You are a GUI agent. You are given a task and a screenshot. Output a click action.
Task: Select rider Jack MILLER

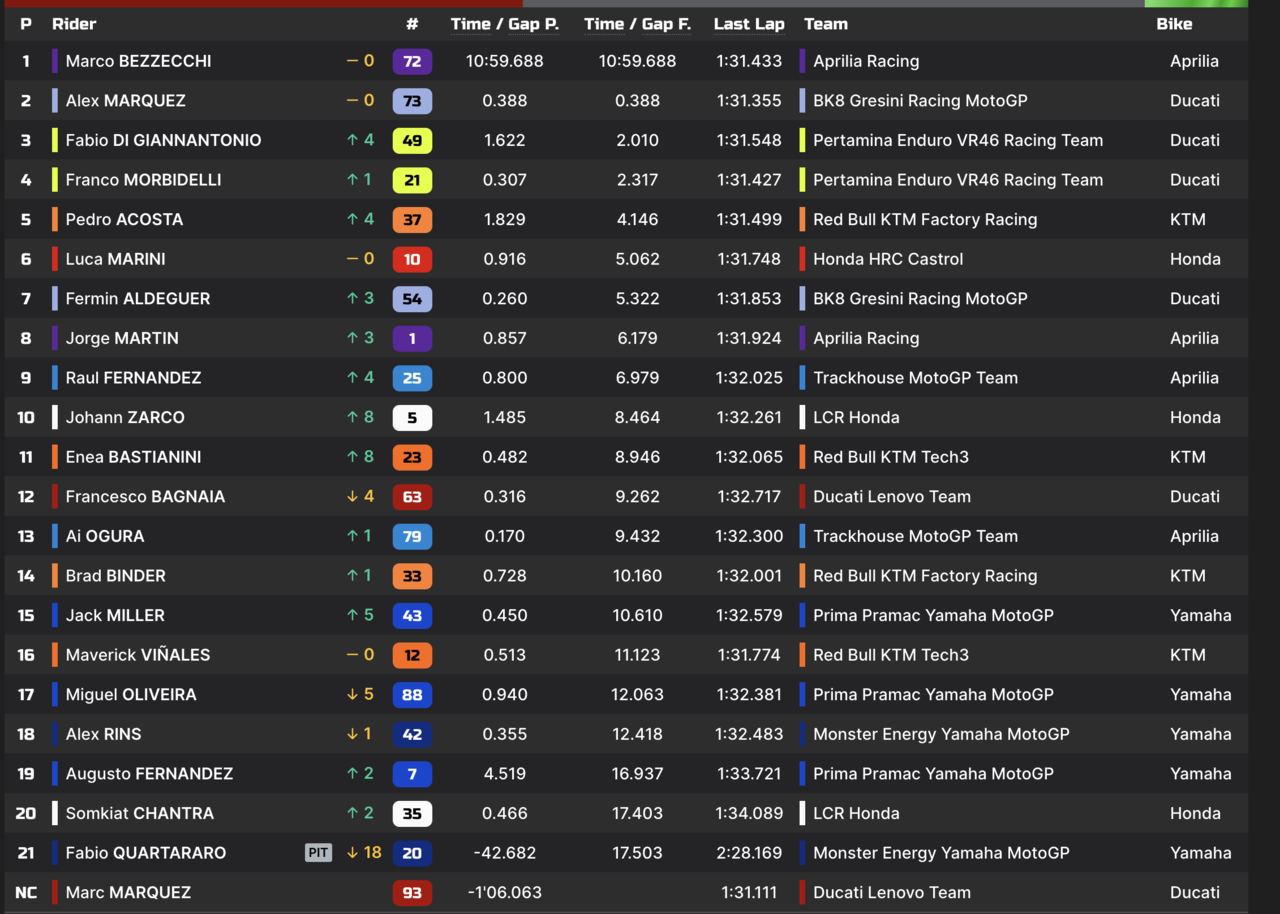pyautogui.click(x=115, y=615)
